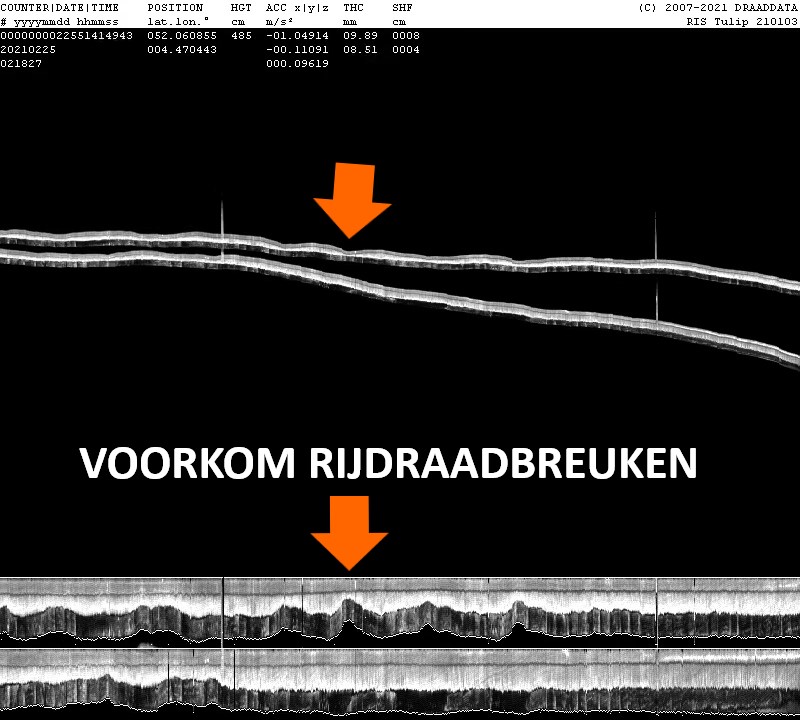The width and height of the screenshot is (800, 720).
Task: Click the THC column header
Action: (x=353, y=7)
